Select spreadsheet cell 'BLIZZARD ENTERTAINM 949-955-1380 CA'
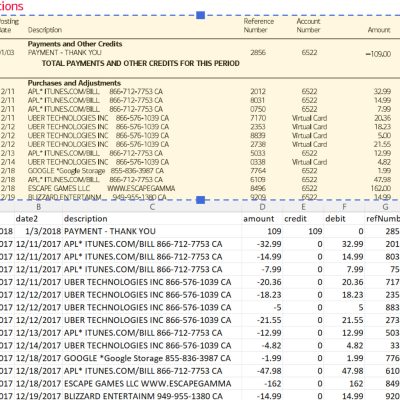400x400 pixels. point(152,395)
